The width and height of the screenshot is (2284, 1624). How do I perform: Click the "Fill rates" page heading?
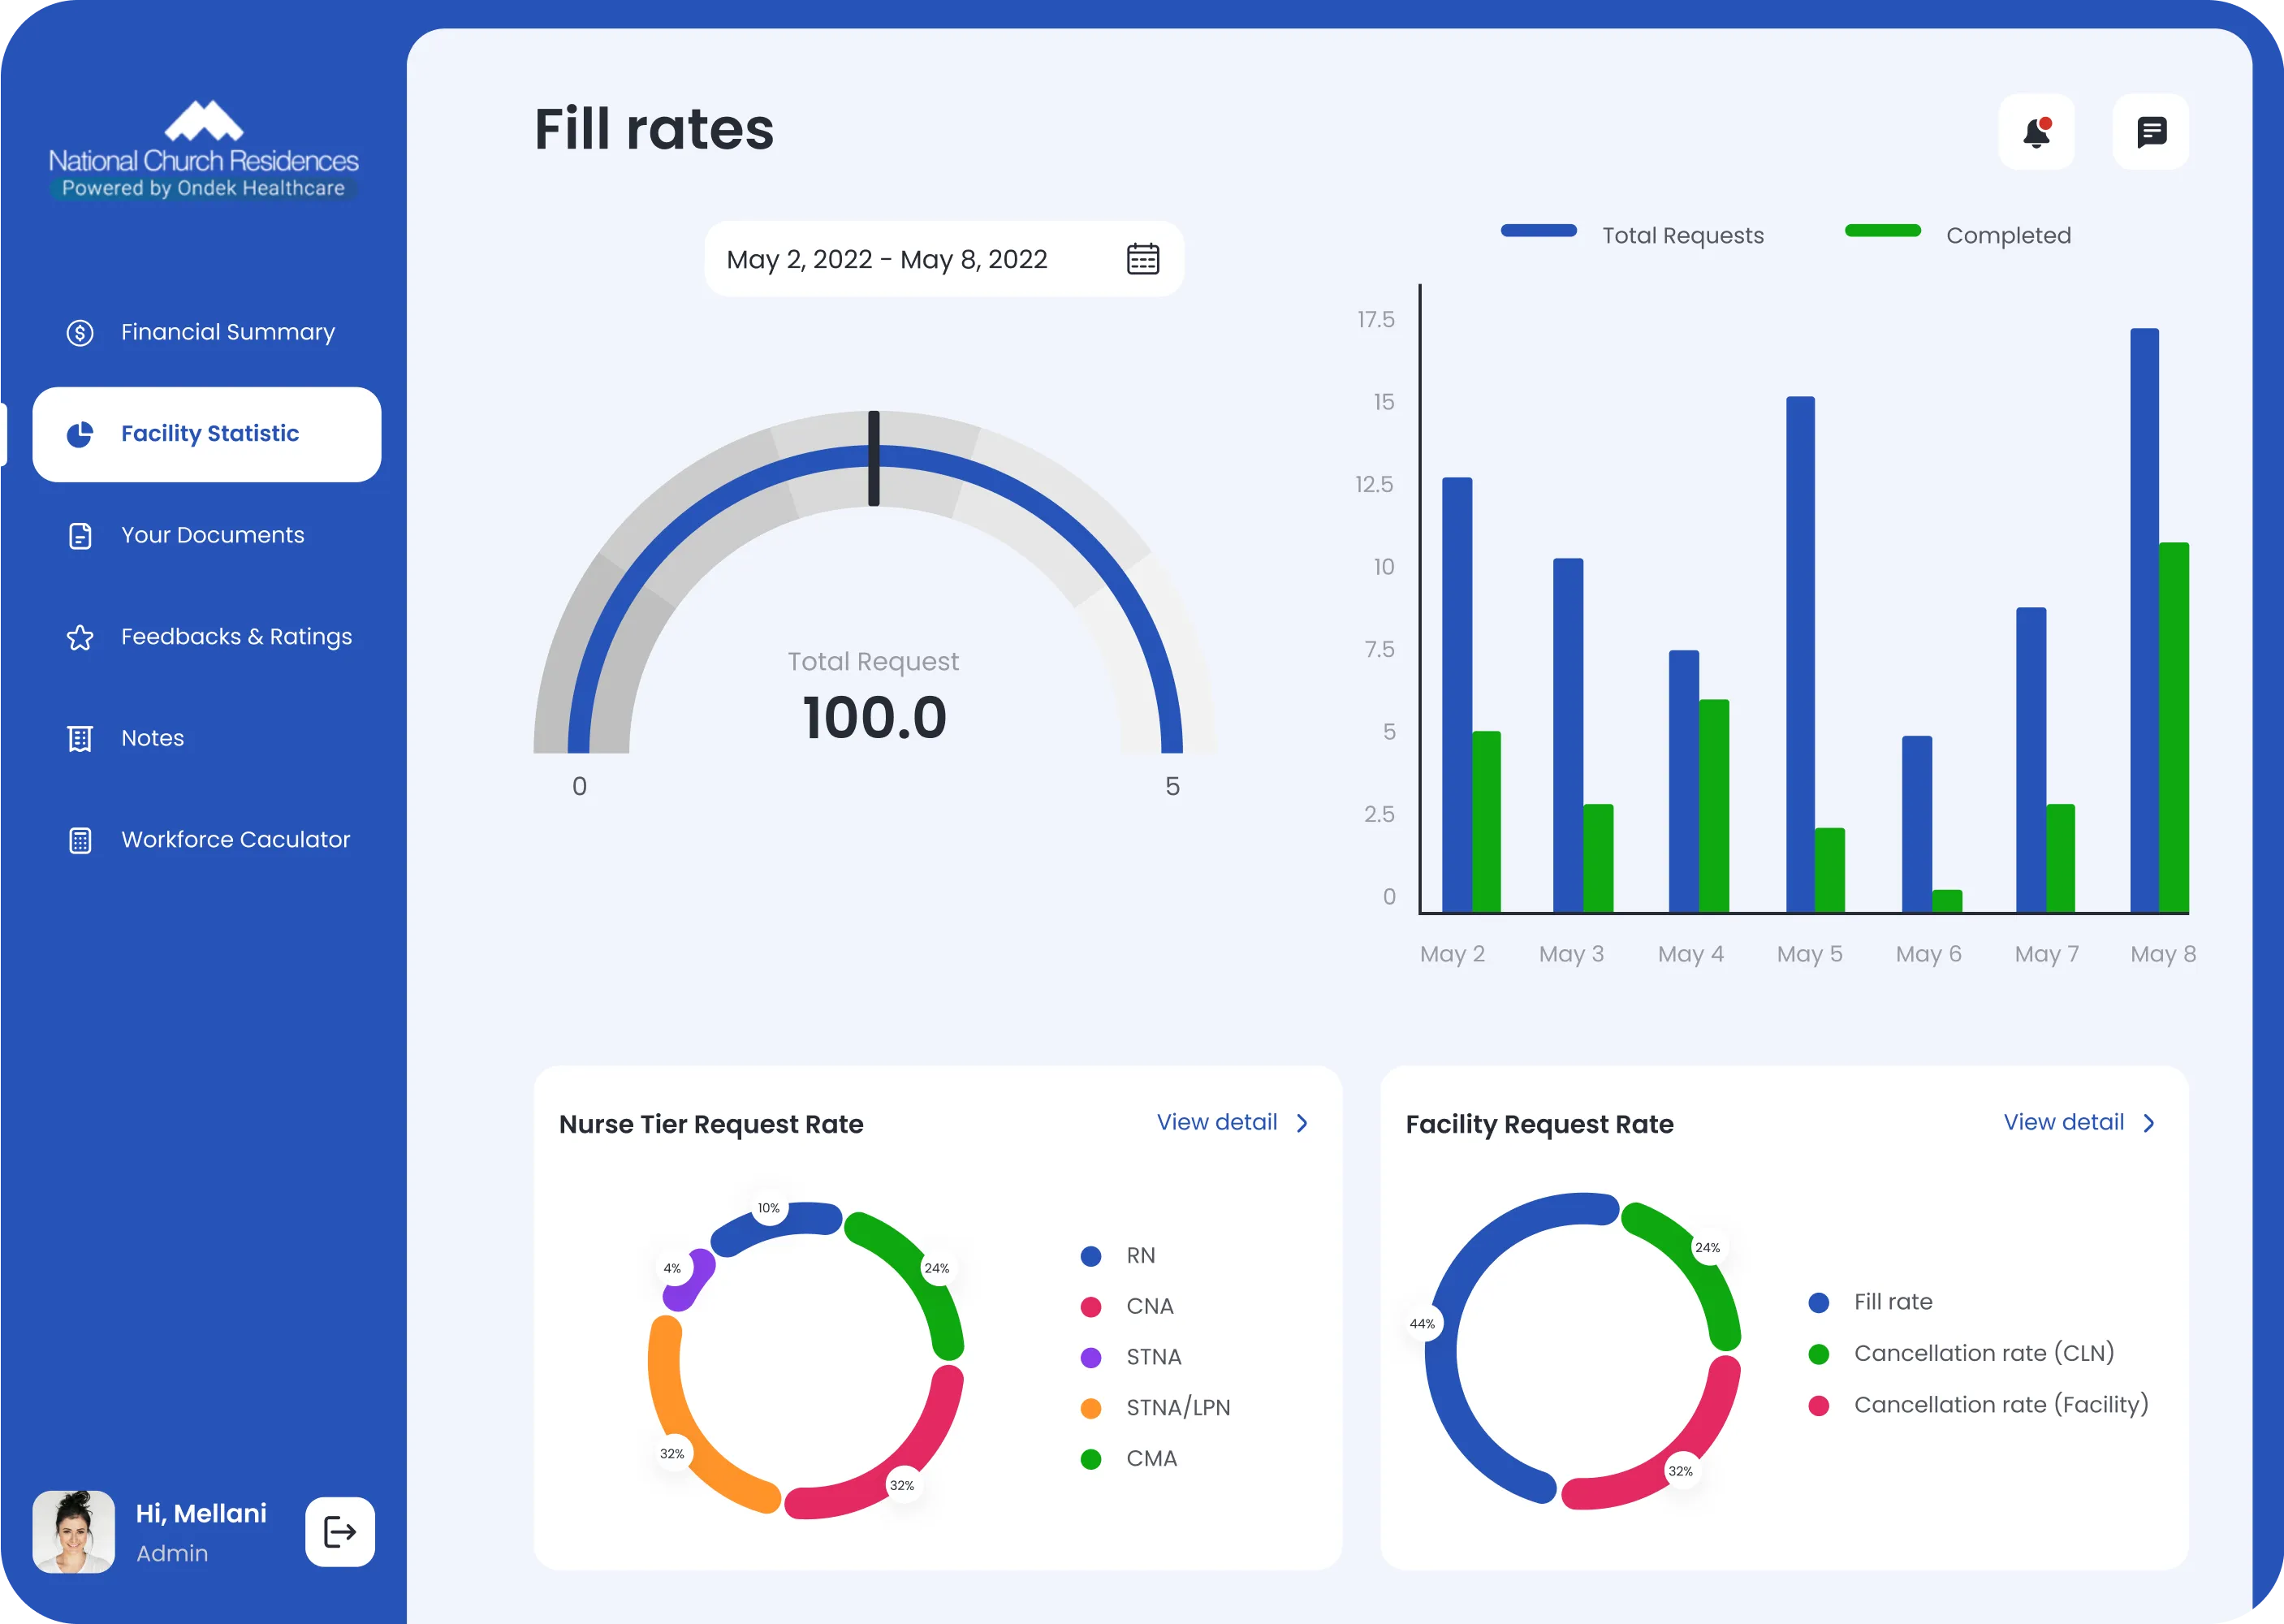(654, 130)
